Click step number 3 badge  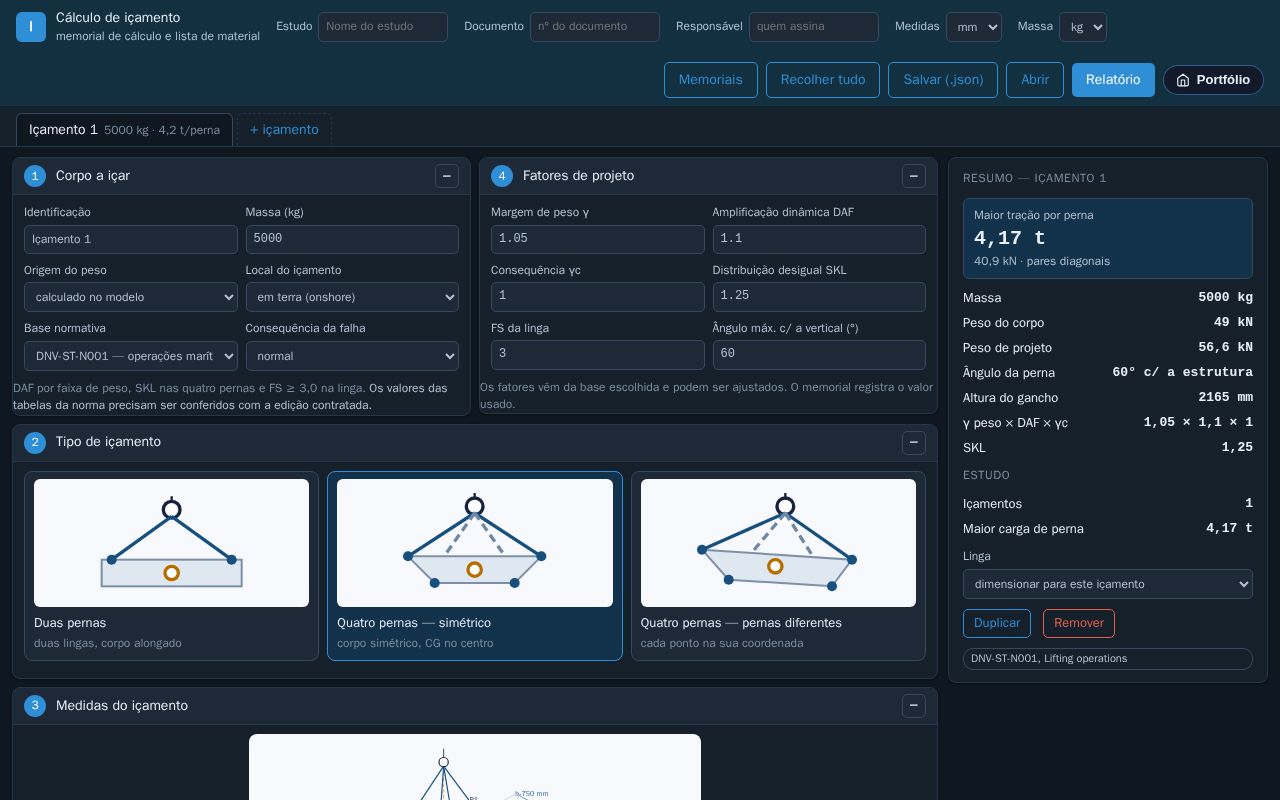click(x=35, y=706)
